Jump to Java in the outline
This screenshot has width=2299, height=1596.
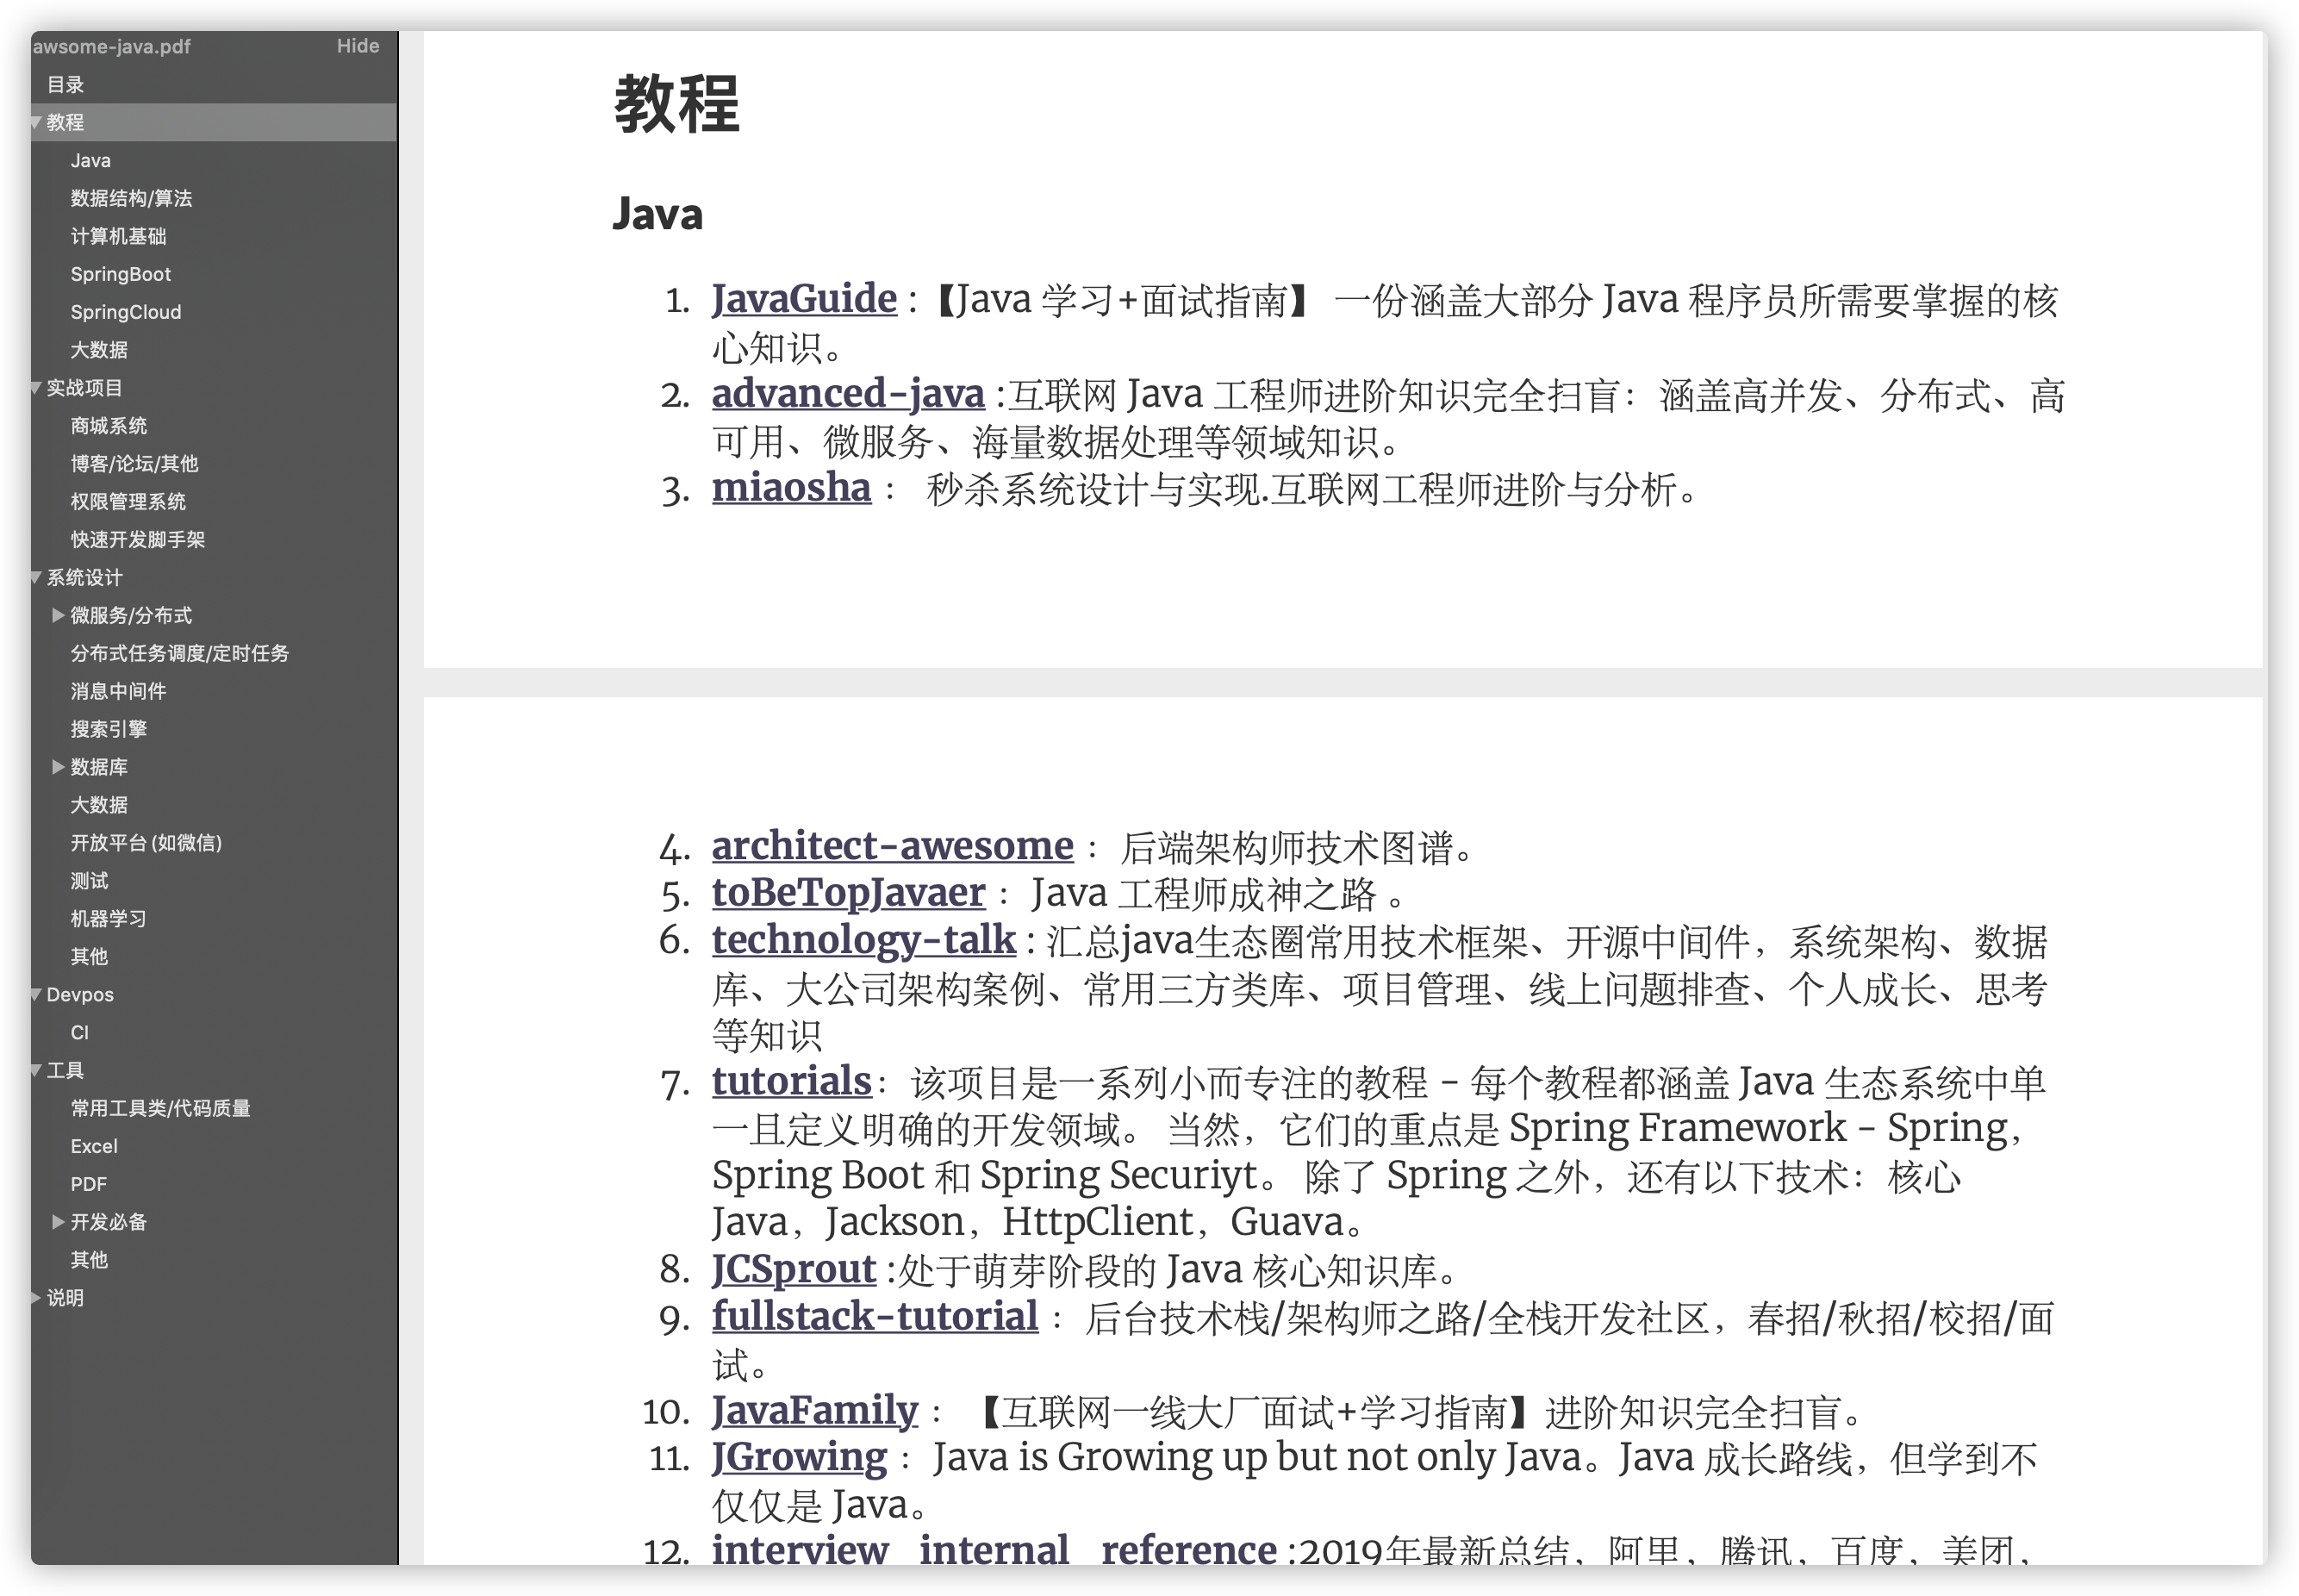pyautogui.click(x=90, y=161)
